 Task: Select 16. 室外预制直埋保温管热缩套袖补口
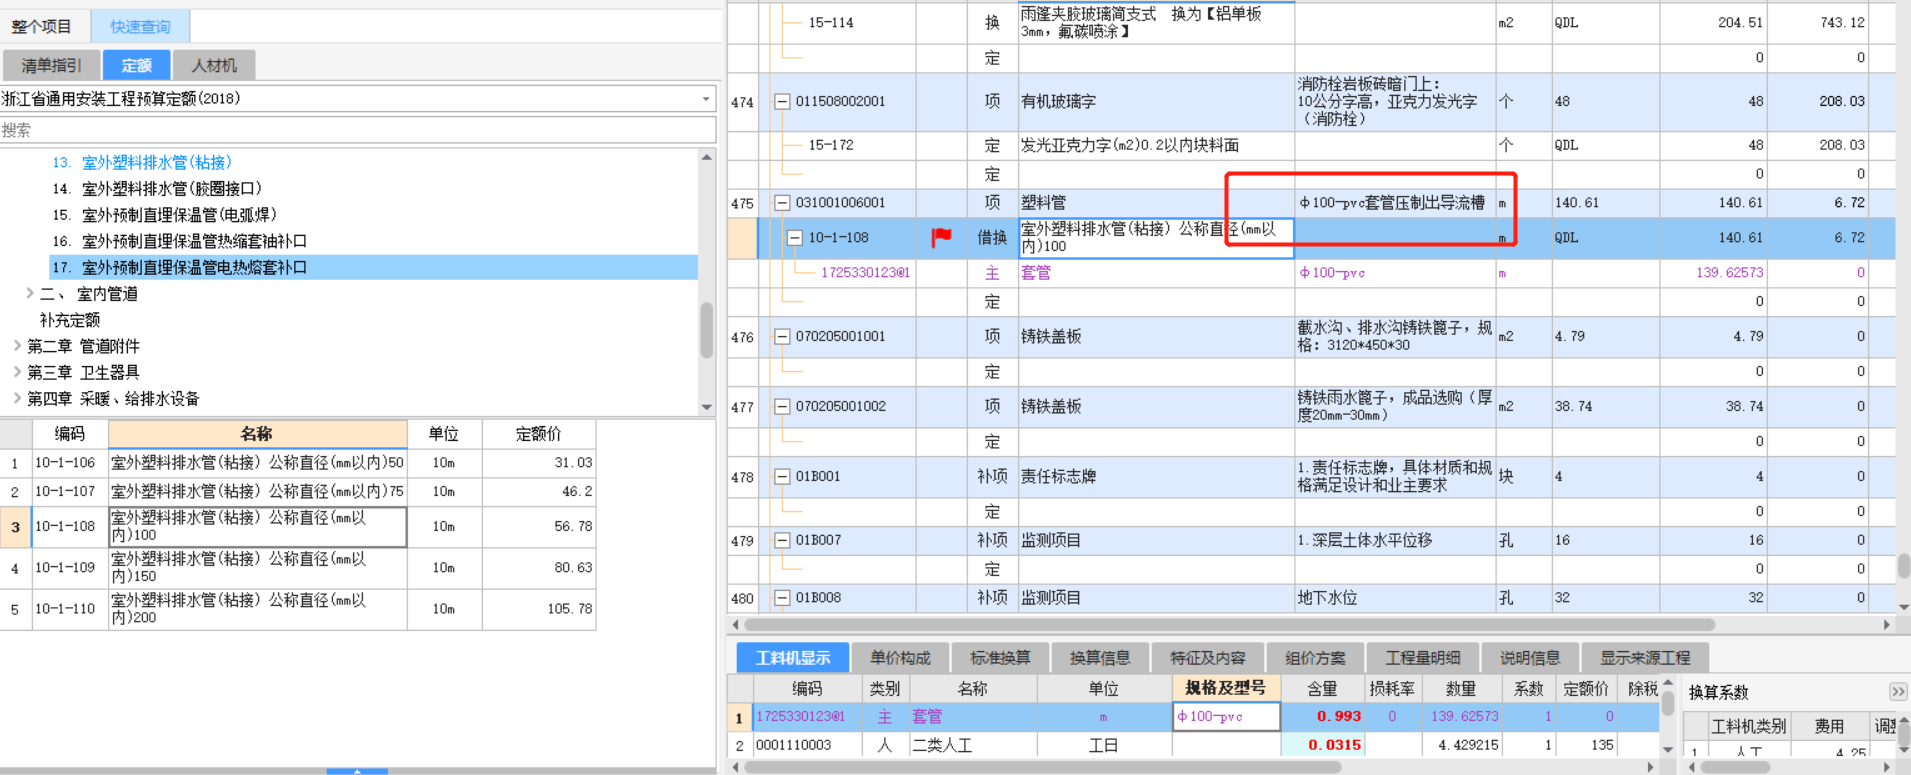[x=179, y=241]
